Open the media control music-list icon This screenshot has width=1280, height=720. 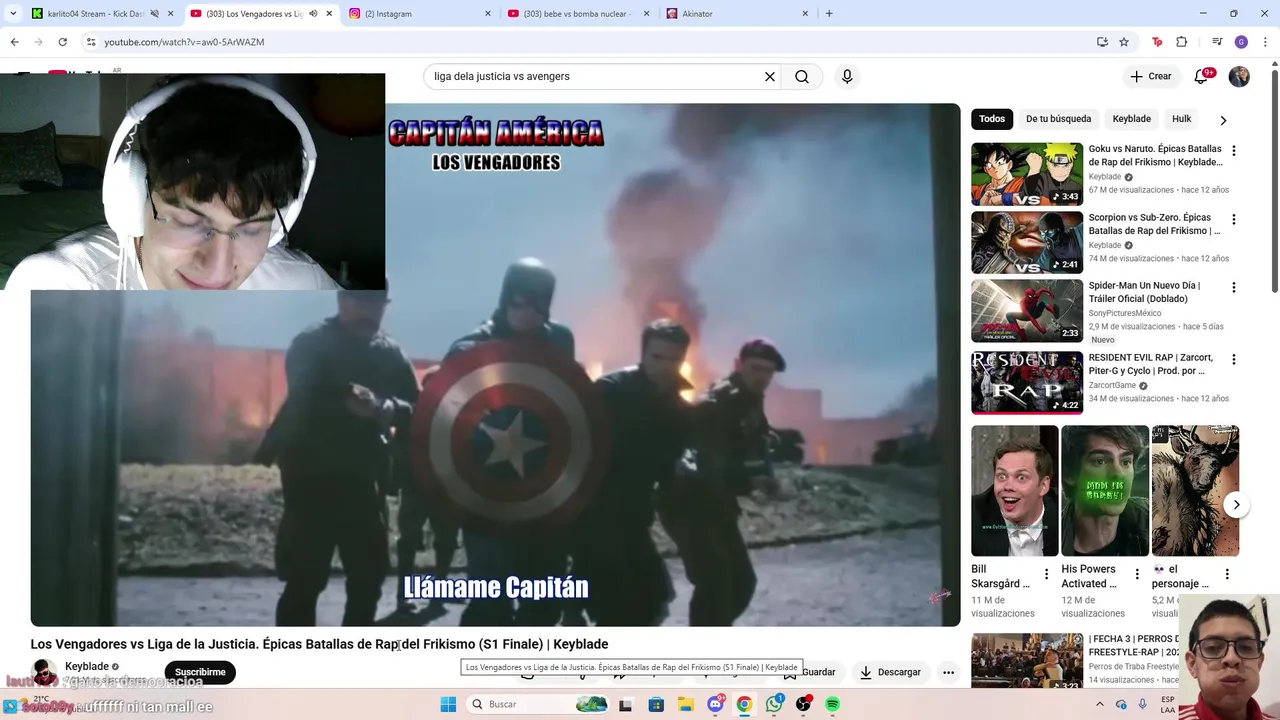click(x=1217, y=42)
